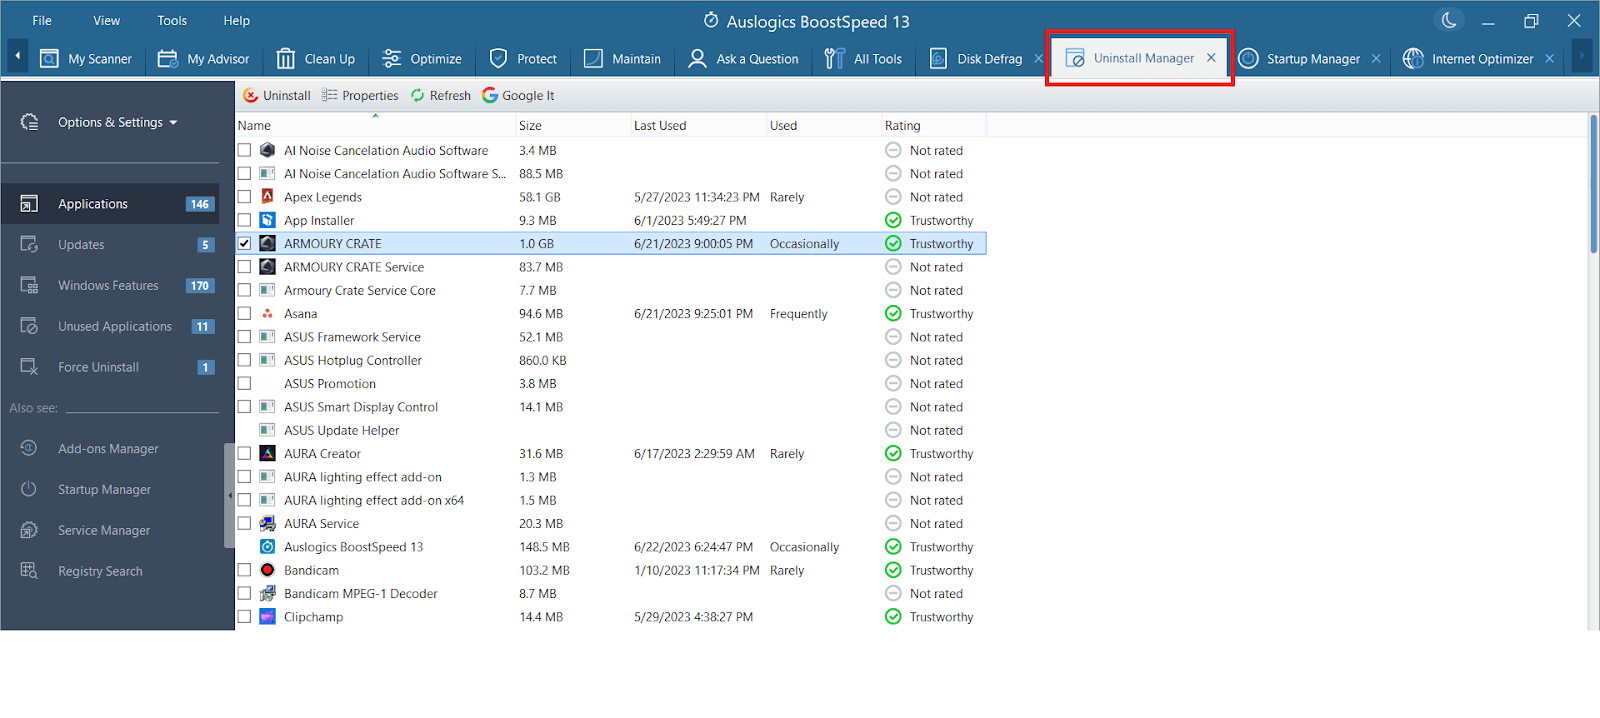1600x718 pixels.
Task: Click the Internet Optimizer globe icon
Action: 1413,59
